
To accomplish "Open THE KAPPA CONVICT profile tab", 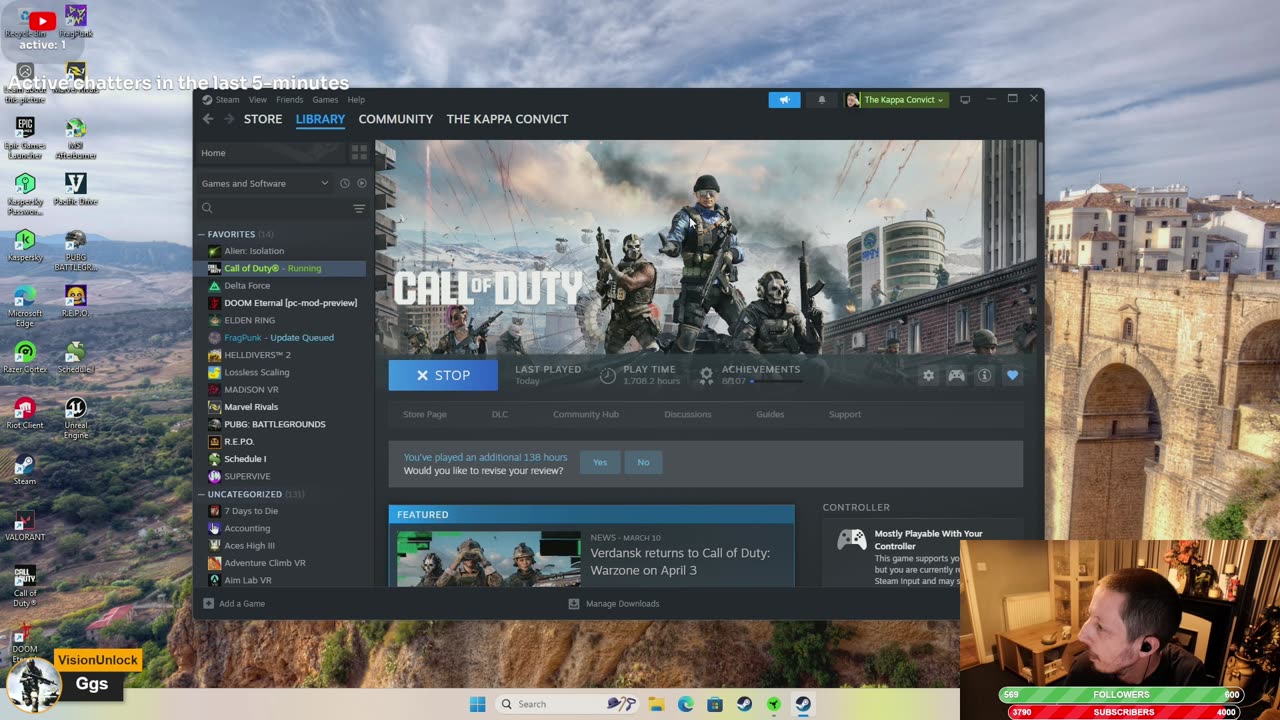I will click(x=507, y=119).
